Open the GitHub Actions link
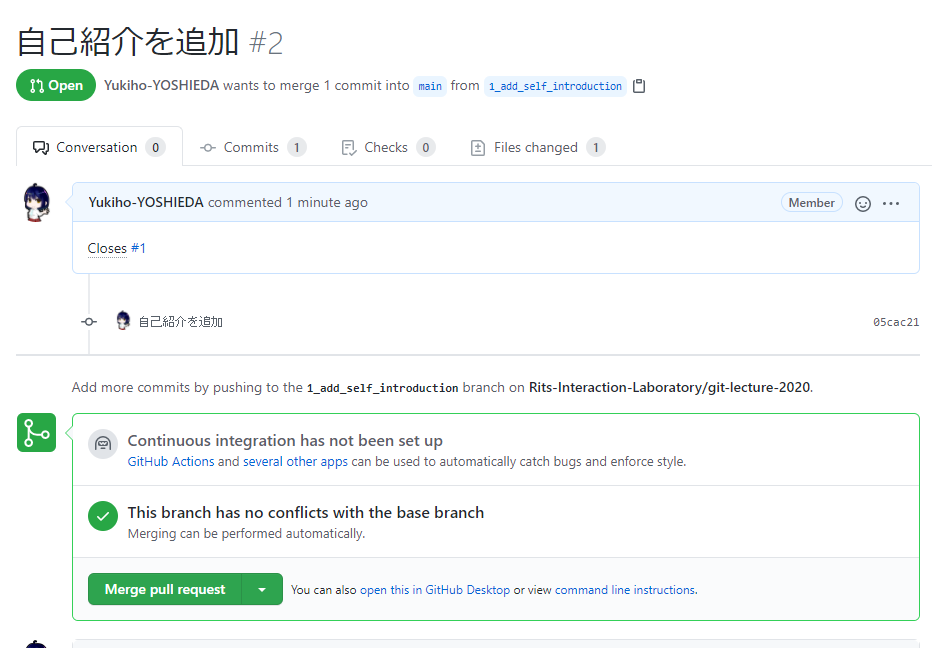 (x=171, y=461)
